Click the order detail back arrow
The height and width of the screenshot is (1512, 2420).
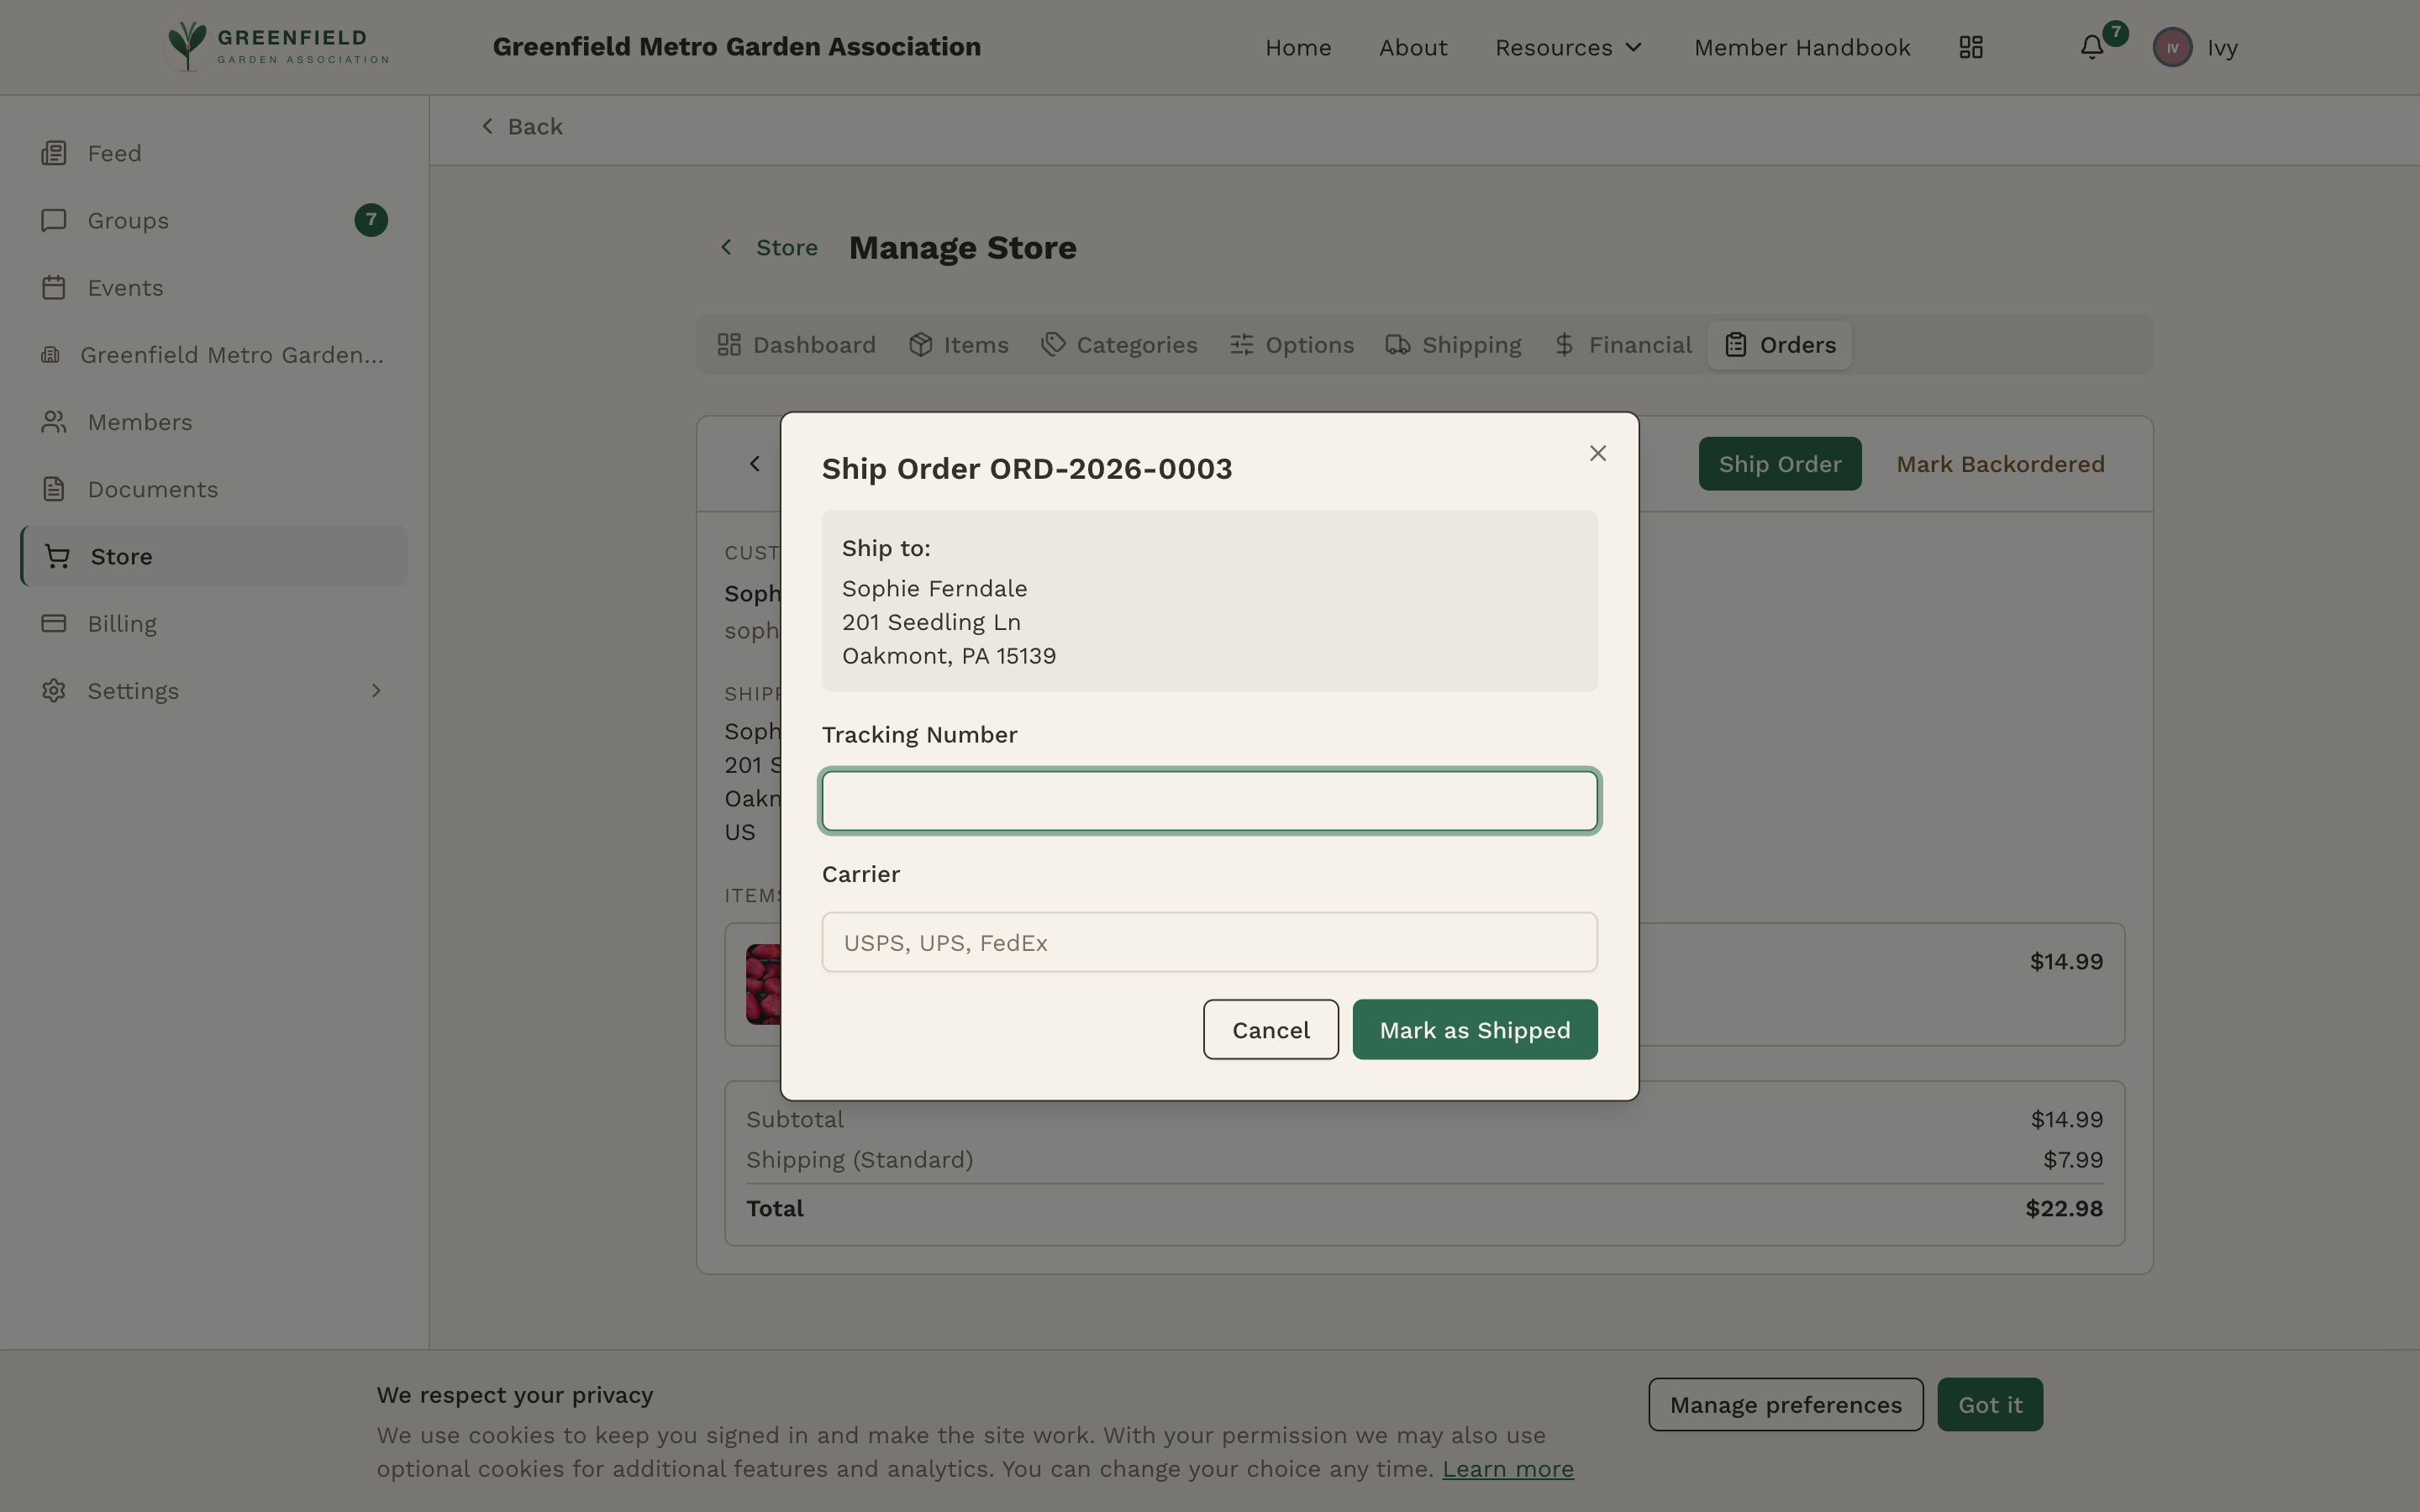click(x=755, y=463)
